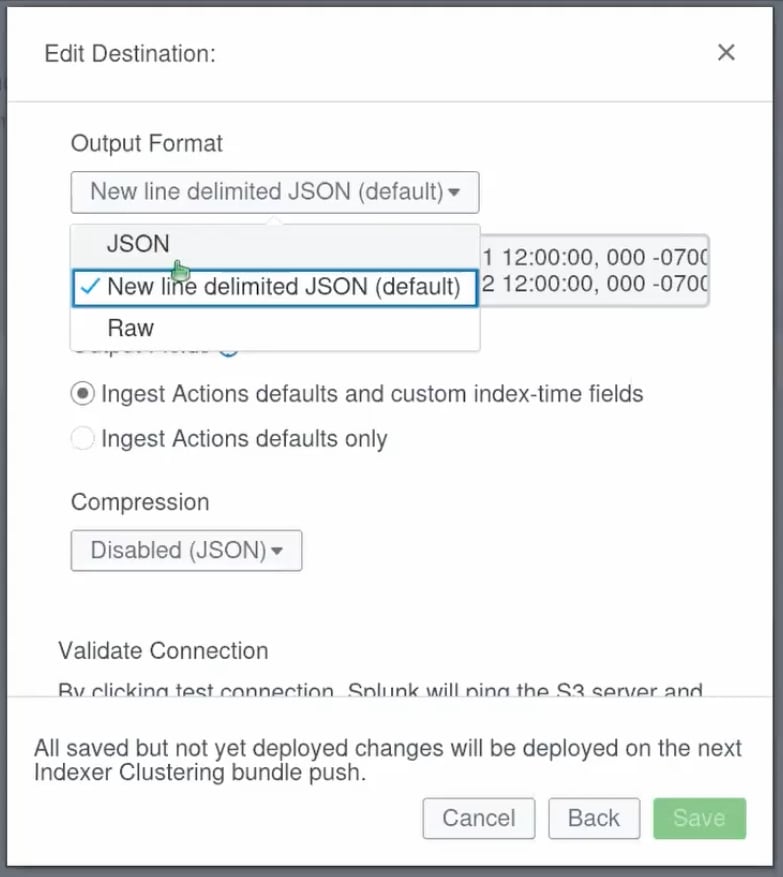Select the Ingest Actions defaults only radio
Screen dimensions: 783x877
83,438
